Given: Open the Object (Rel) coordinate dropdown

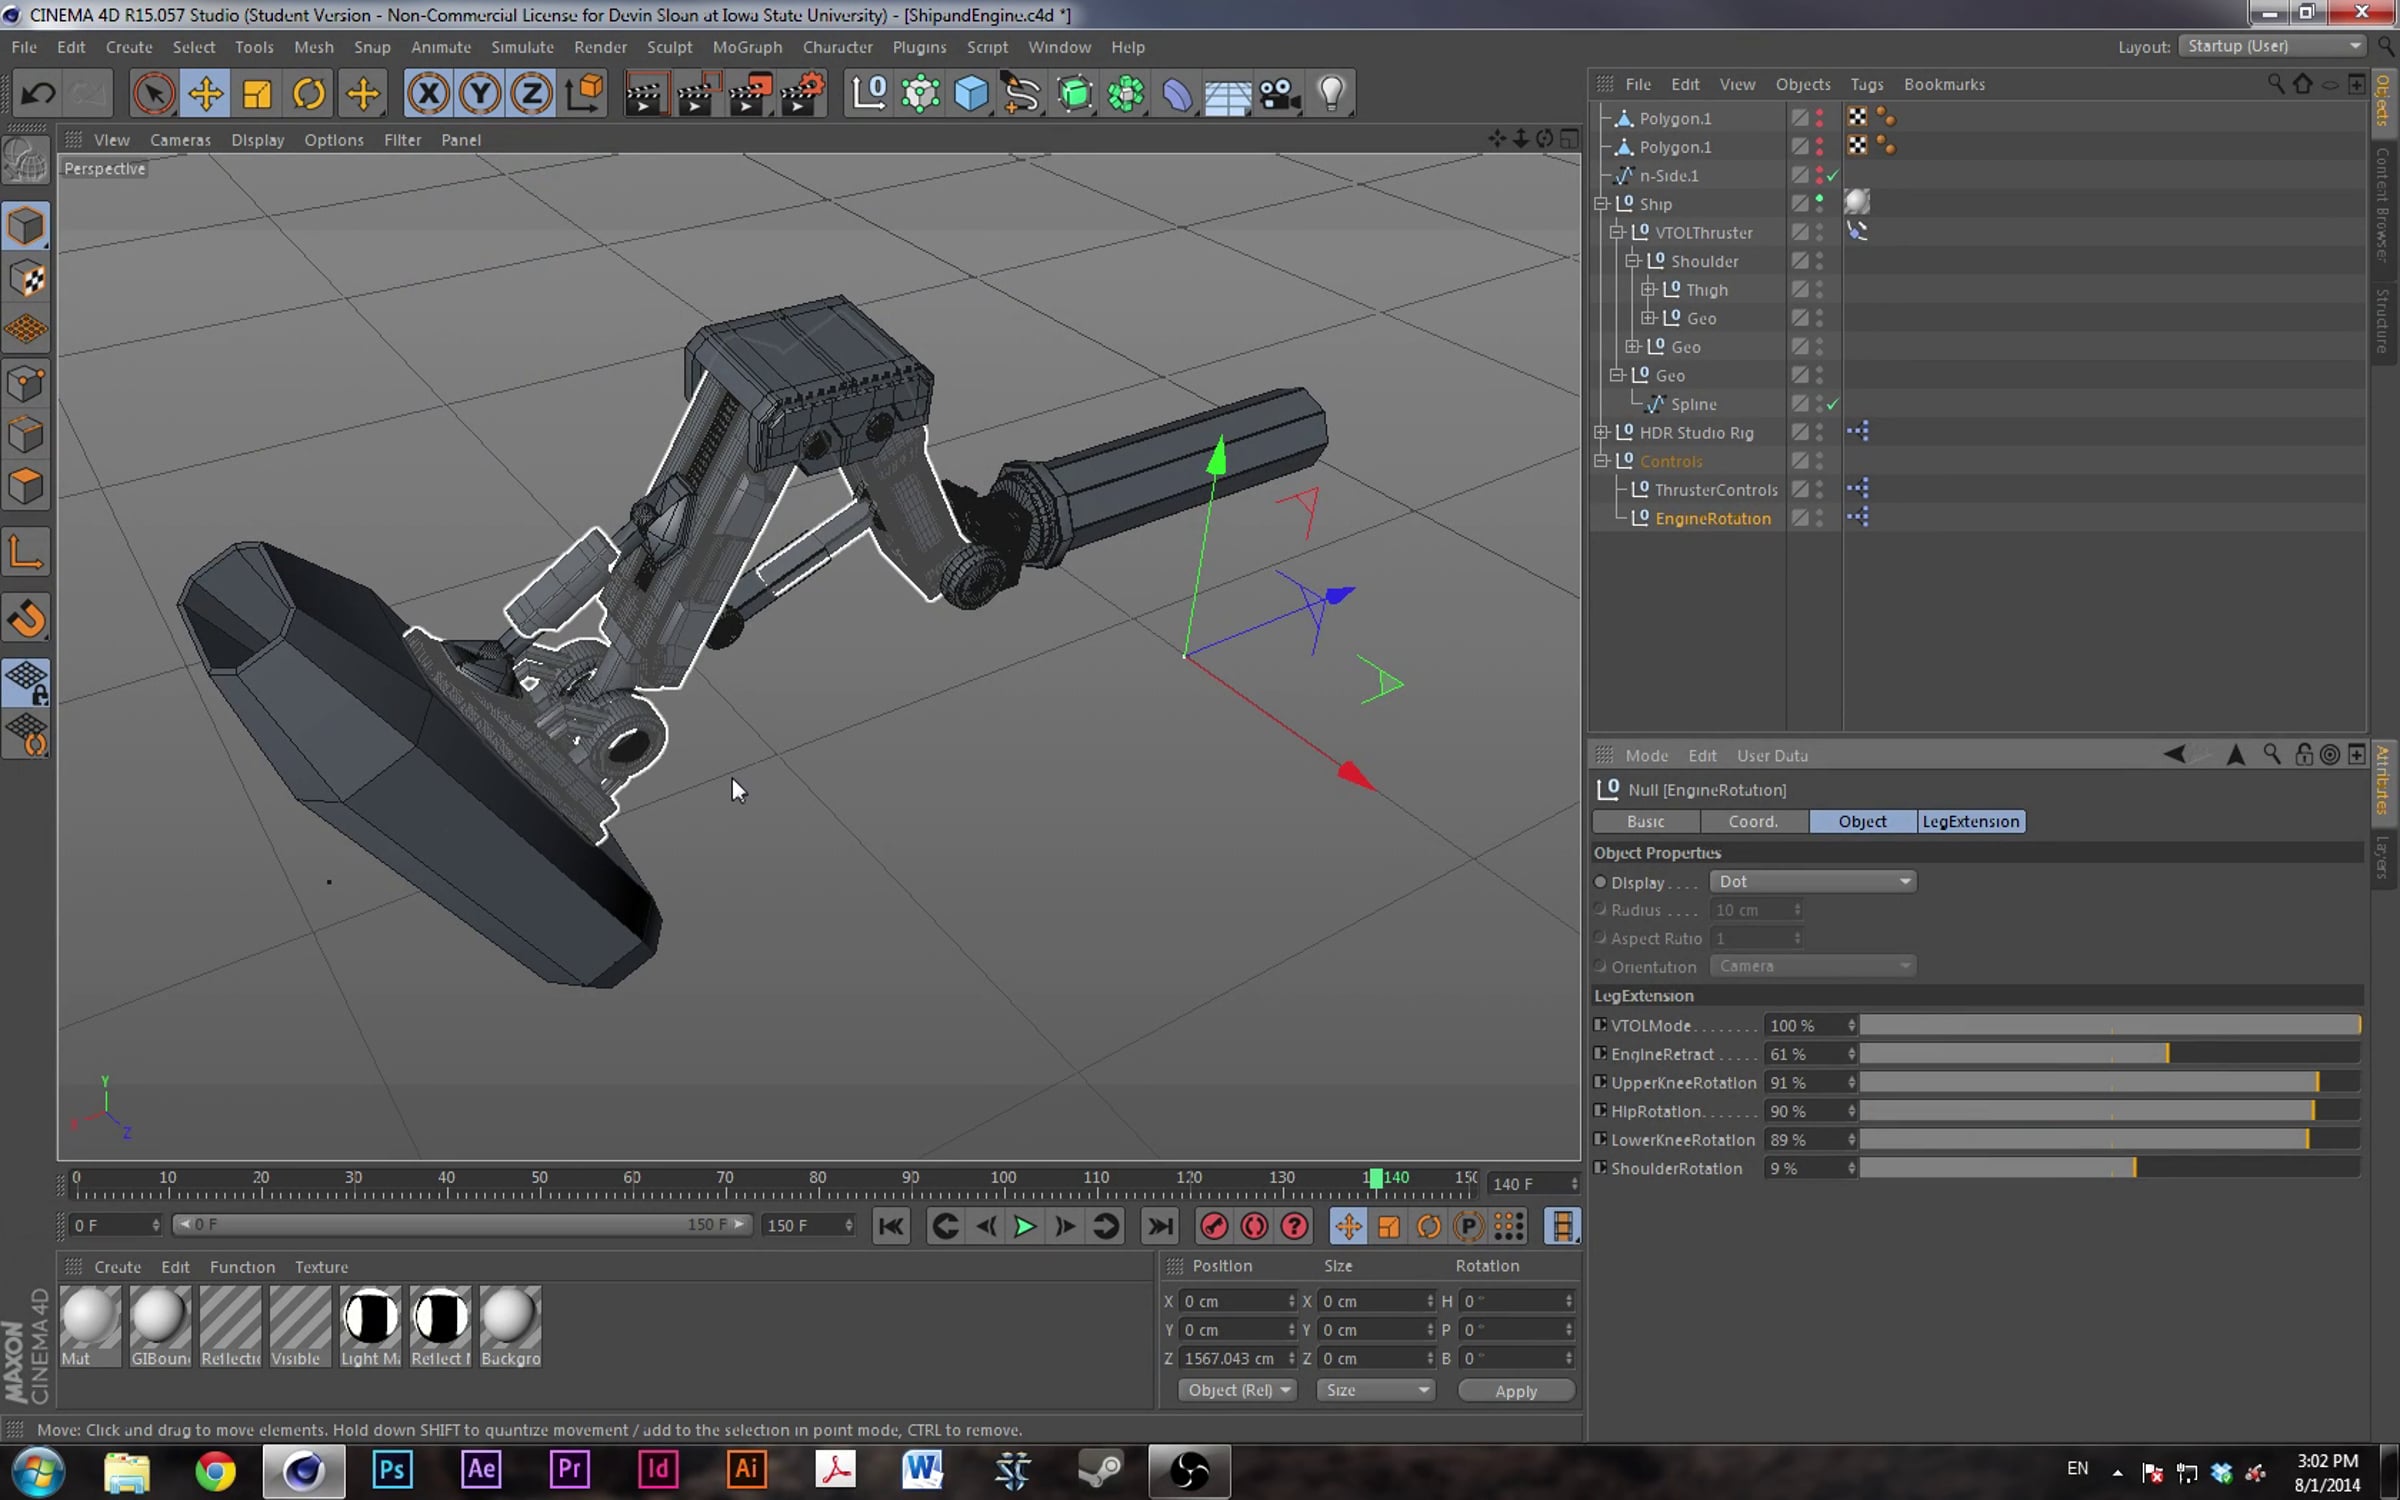Looking at the screenshot, I should coord(1237,1390).
